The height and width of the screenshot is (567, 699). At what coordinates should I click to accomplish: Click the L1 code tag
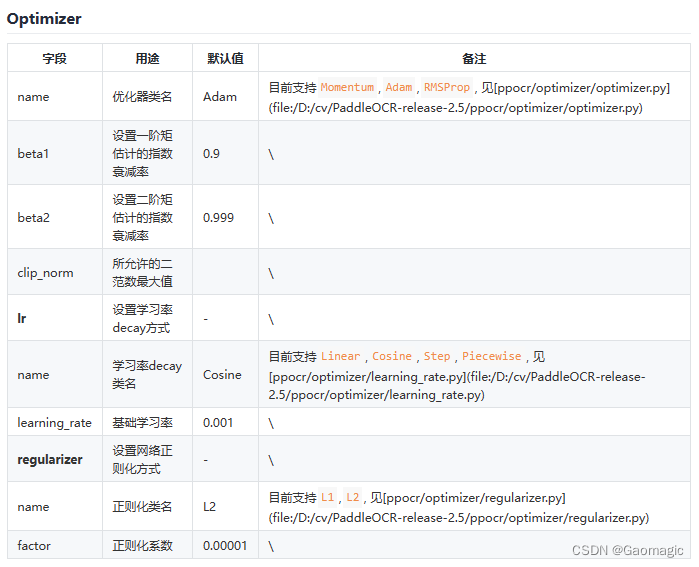328,497
